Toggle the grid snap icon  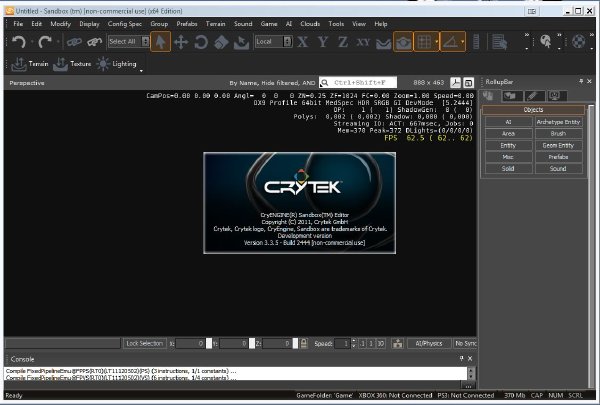point(424,41)
